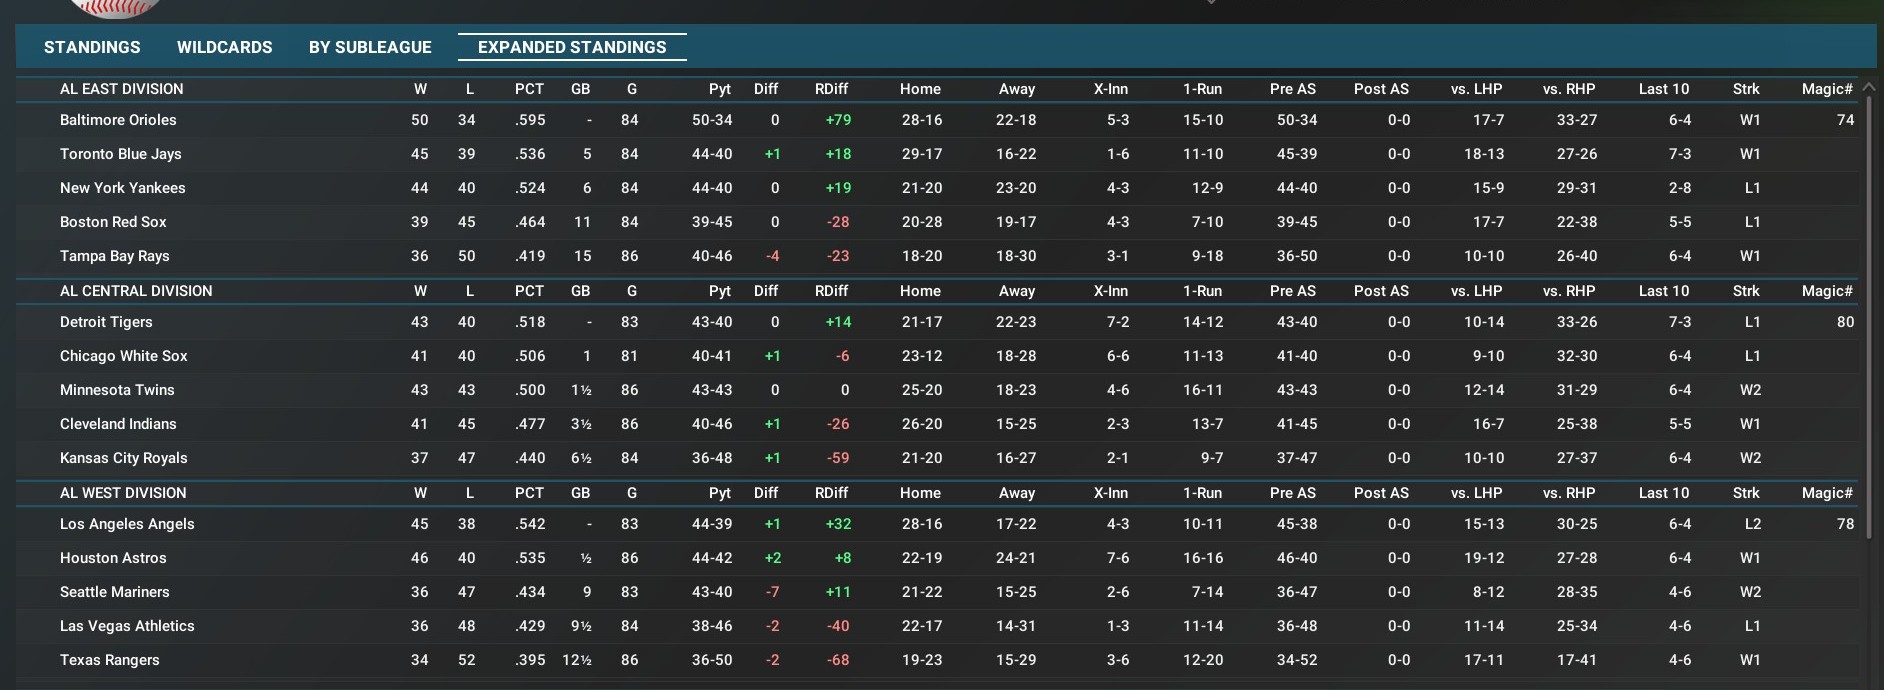Click the AL Central Division header

pos(136,291)
